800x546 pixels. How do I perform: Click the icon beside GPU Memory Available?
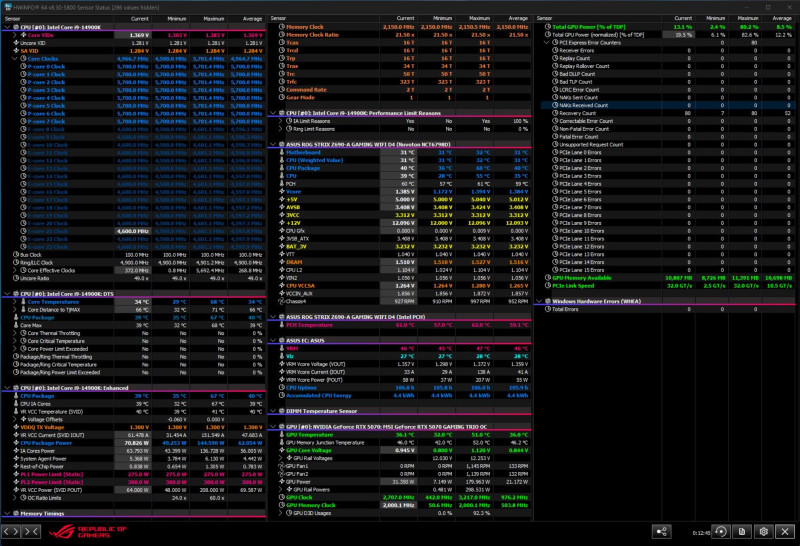tap(548, 278)
